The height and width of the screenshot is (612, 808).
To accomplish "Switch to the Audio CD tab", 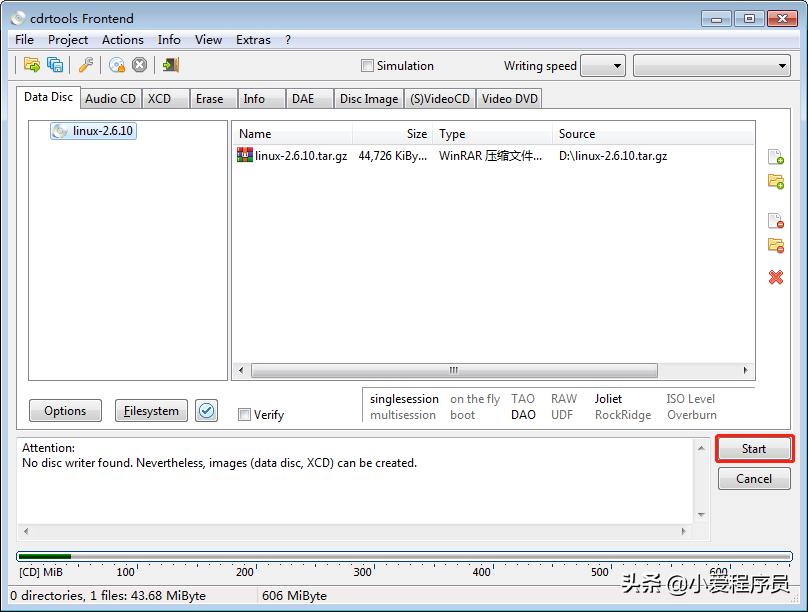I will point(110,98).
